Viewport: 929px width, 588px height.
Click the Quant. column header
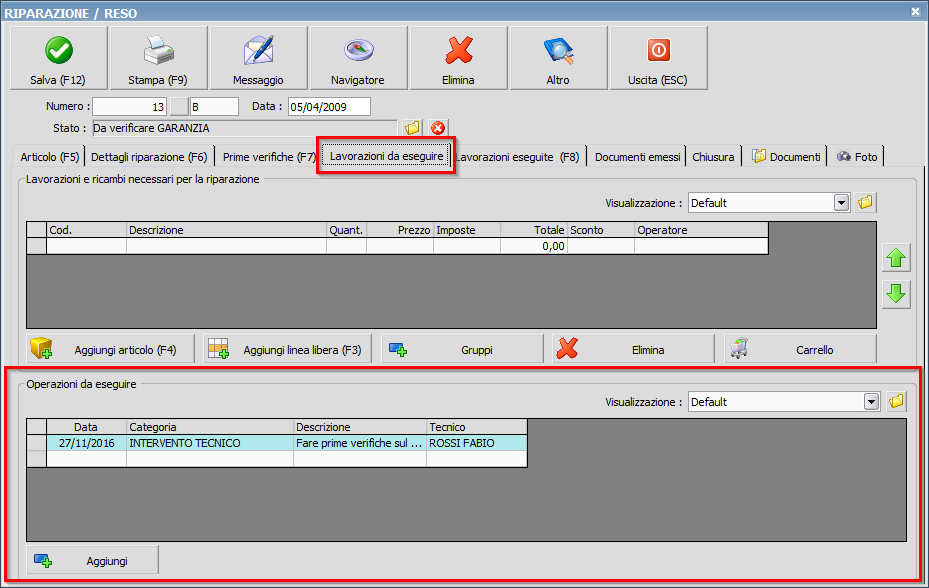[x=347, y=230]
